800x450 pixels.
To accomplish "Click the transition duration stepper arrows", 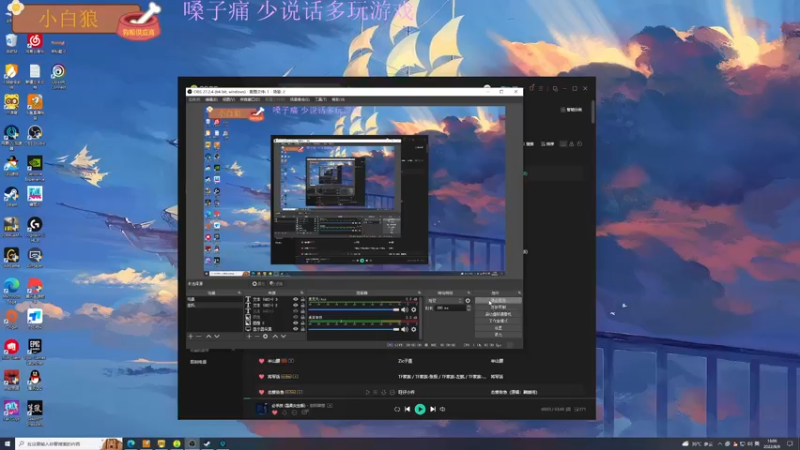I will (x=468, y=308).
